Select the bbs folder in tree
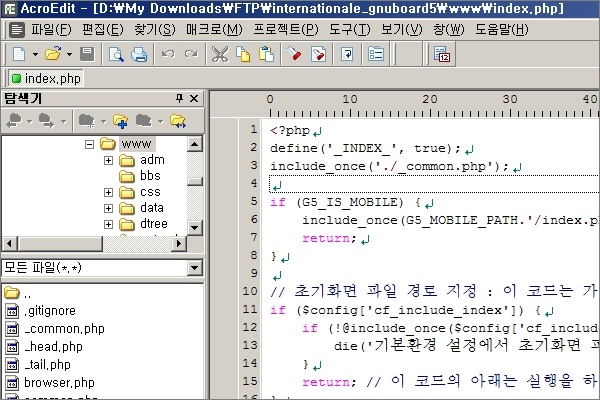 tap(150, 176)
